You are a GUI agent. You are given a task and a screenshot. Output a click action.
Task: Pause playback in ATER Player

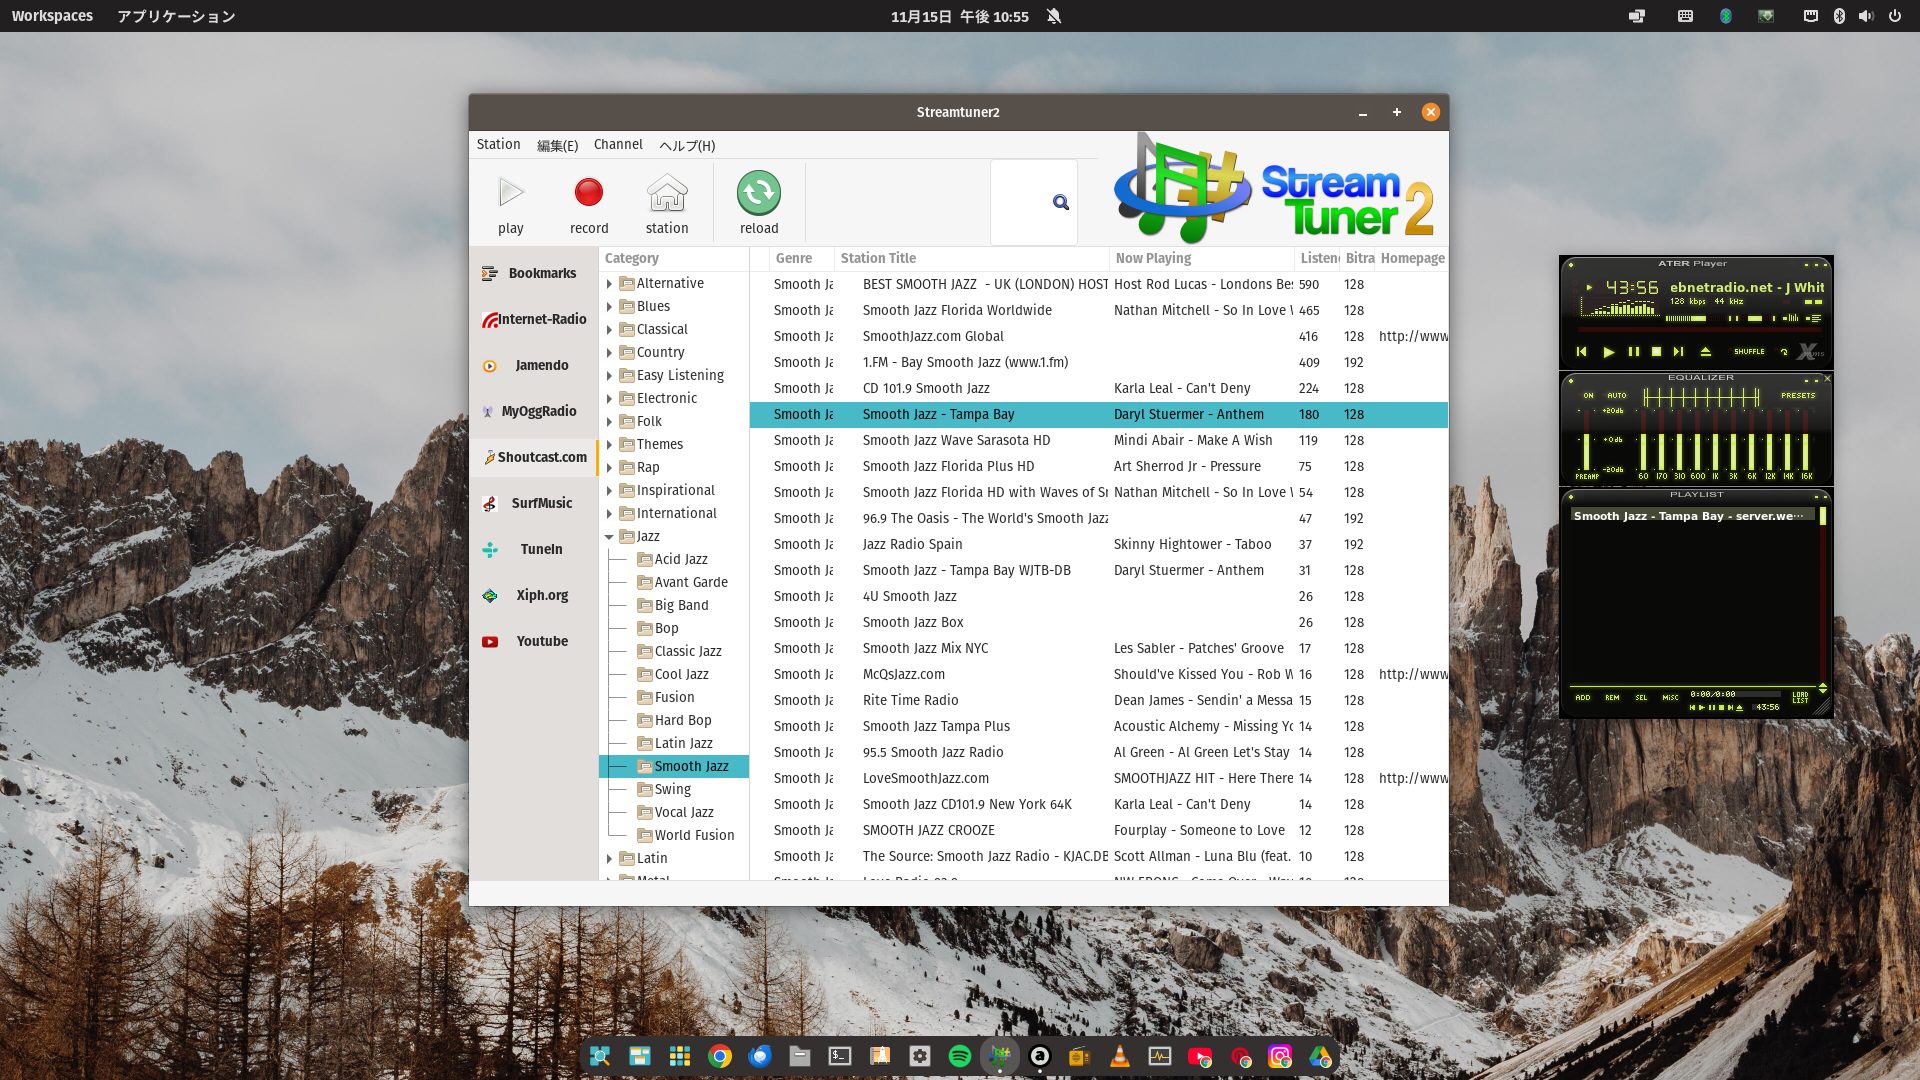click(x=1633, y=352)
